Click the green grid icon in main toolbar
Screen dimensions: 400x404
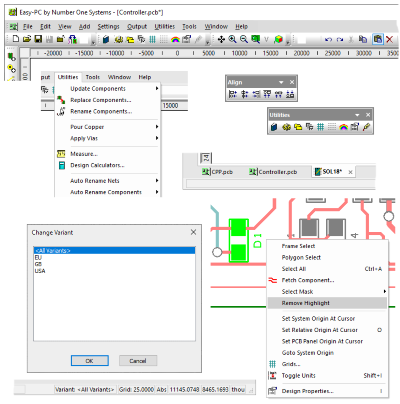coord(152,39)
